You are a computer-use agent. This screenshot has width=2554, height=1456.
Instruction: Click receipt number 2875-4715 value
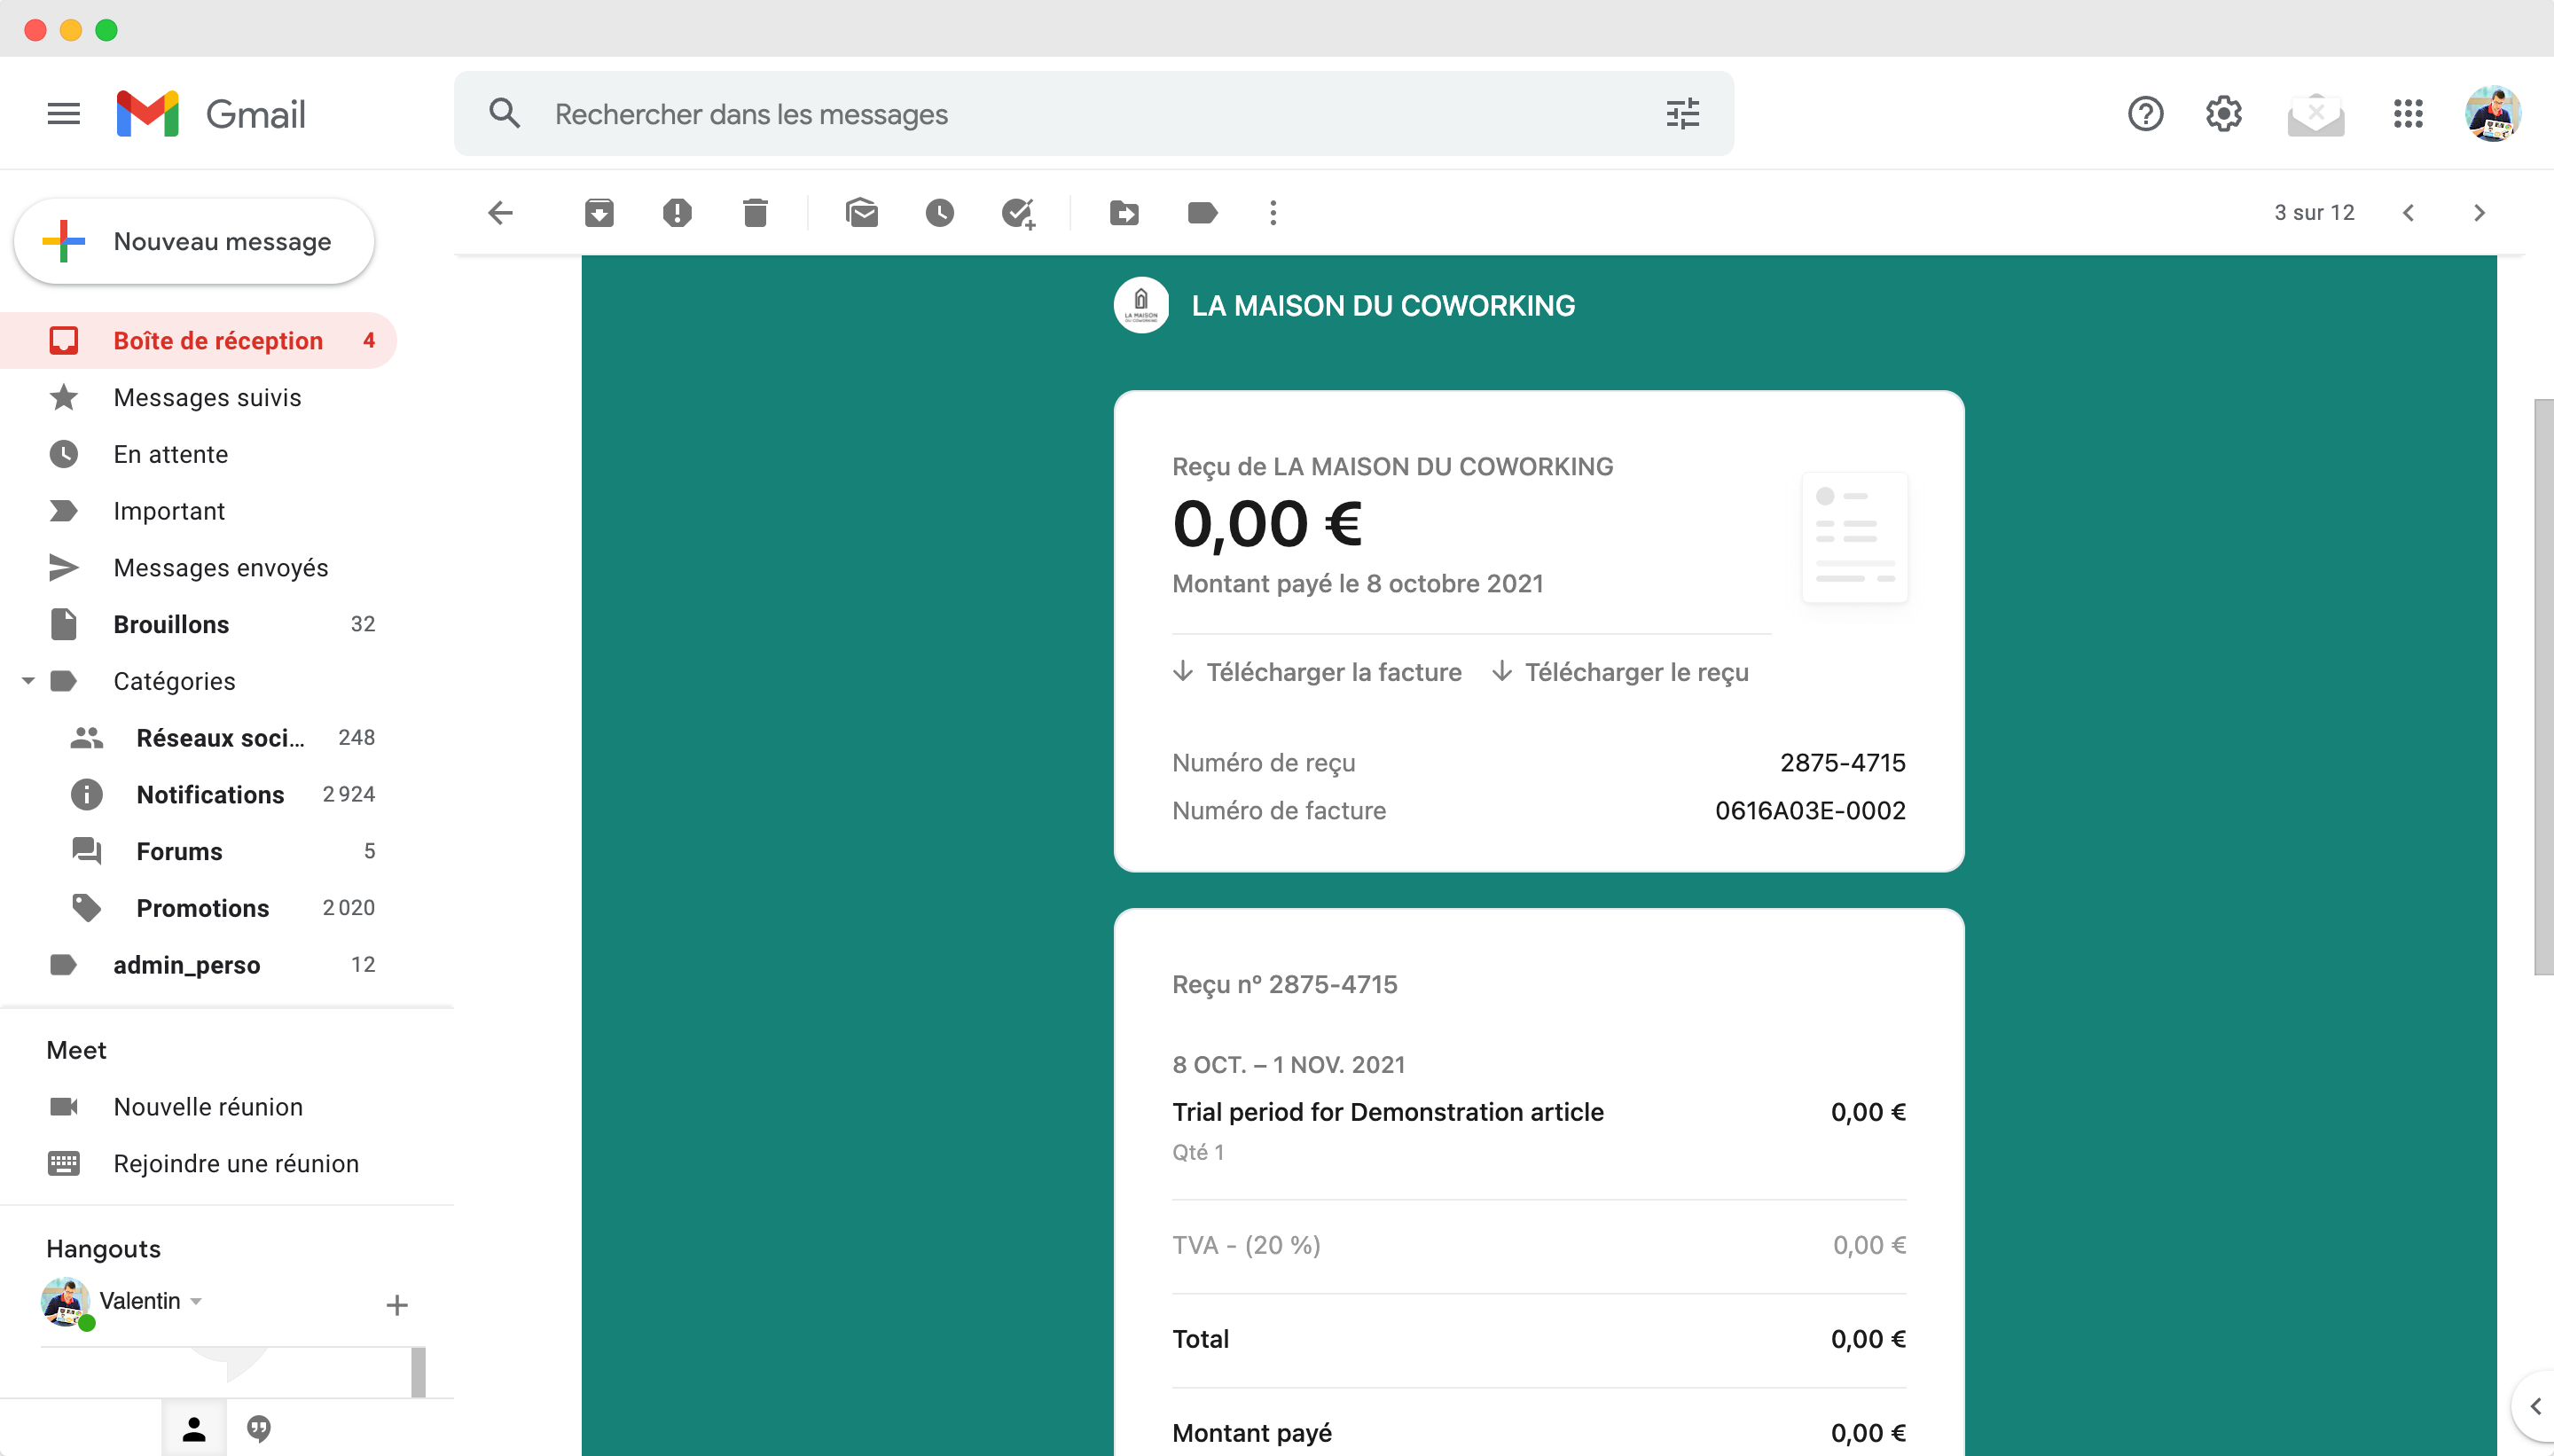pyautogui.click(x=1843, y=763)
